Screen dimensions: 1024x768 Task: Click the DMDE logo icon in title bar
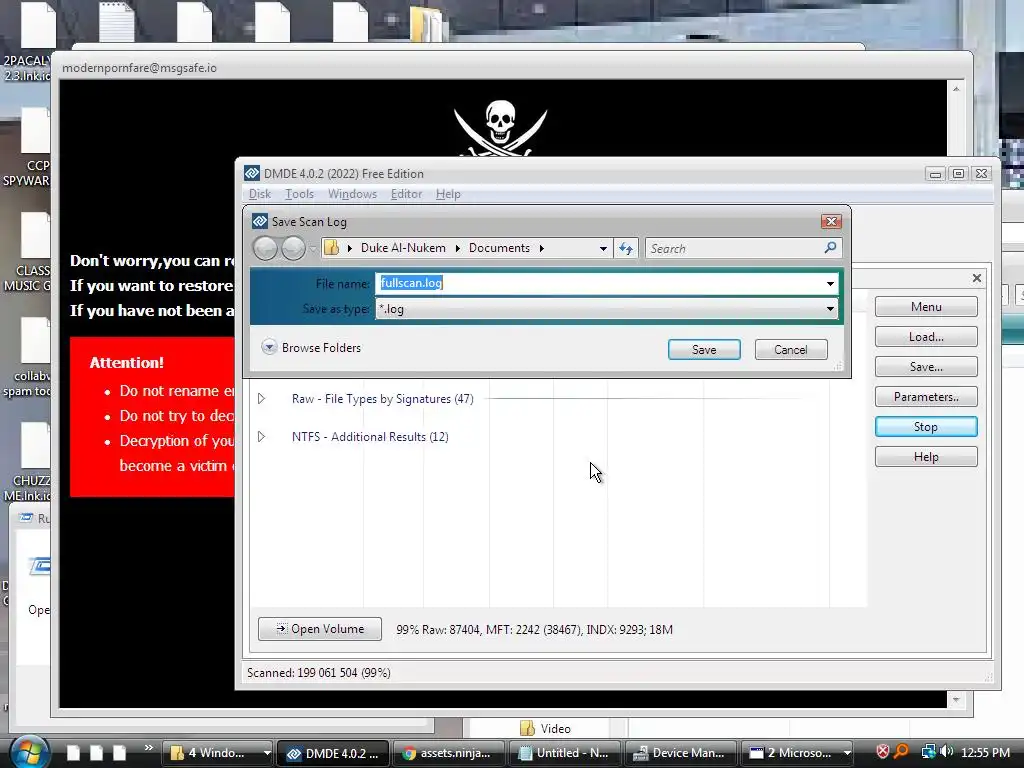coord(252,173)
